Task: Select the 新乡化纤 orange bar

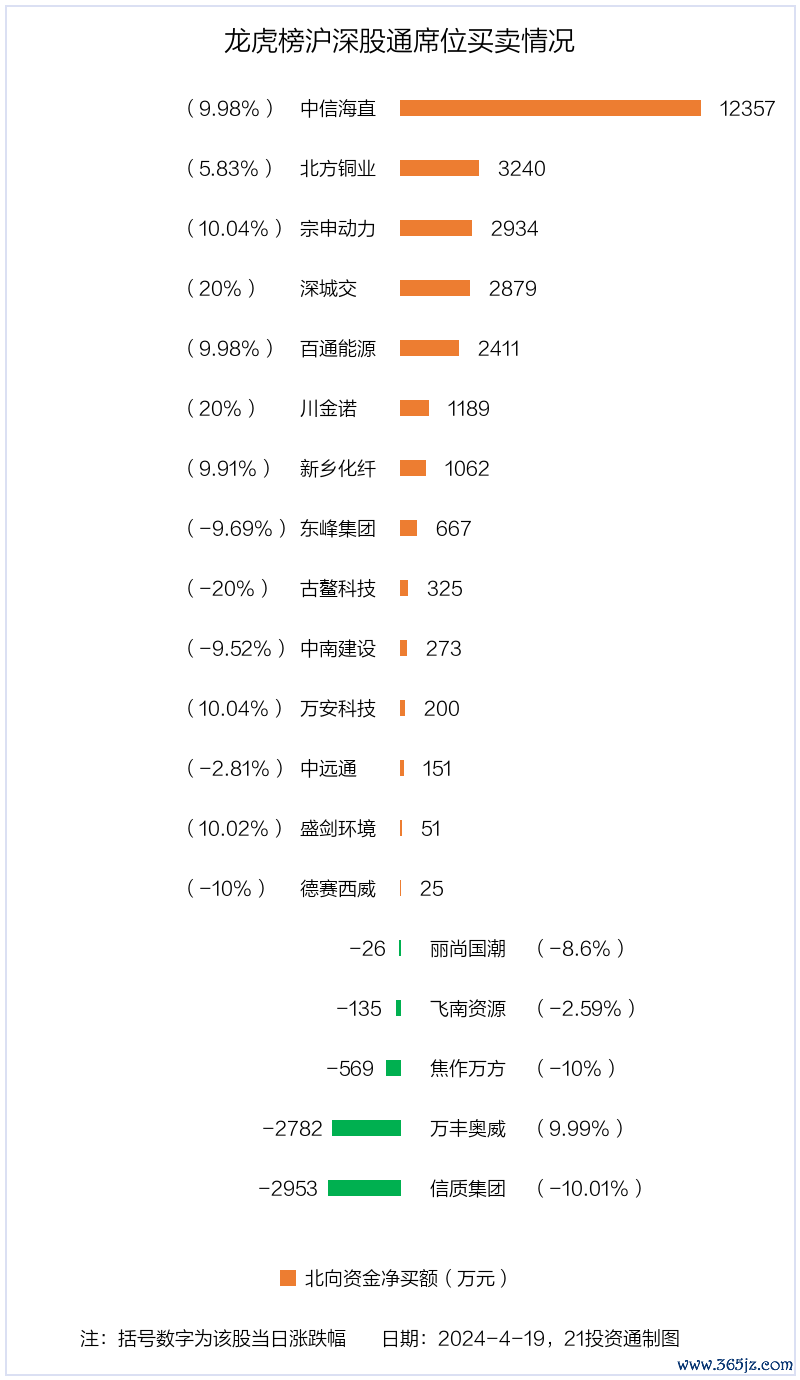Action: point(413,468)
